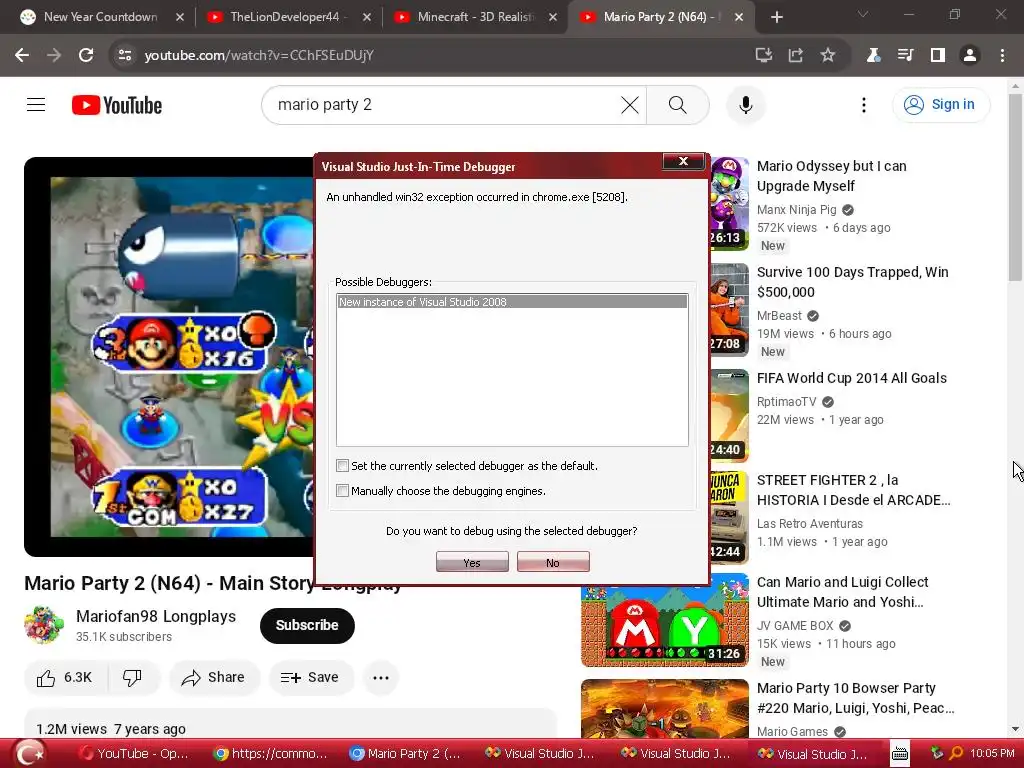
Task: Click the share page icon in address bar
Action: (x=795, y=56)
